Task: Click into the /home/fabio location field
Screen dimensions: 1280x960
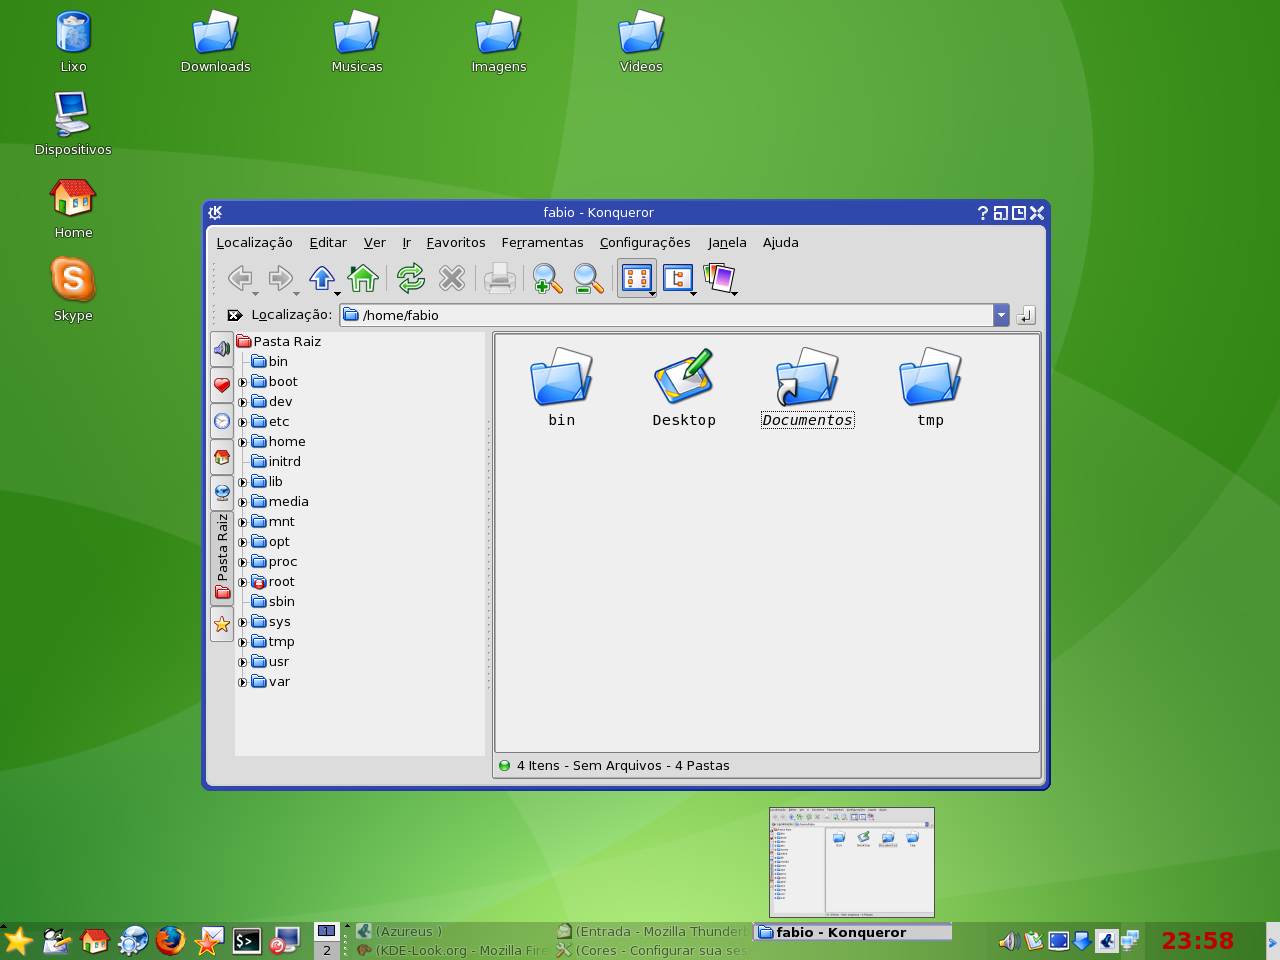Action: (x=666, y=315)
